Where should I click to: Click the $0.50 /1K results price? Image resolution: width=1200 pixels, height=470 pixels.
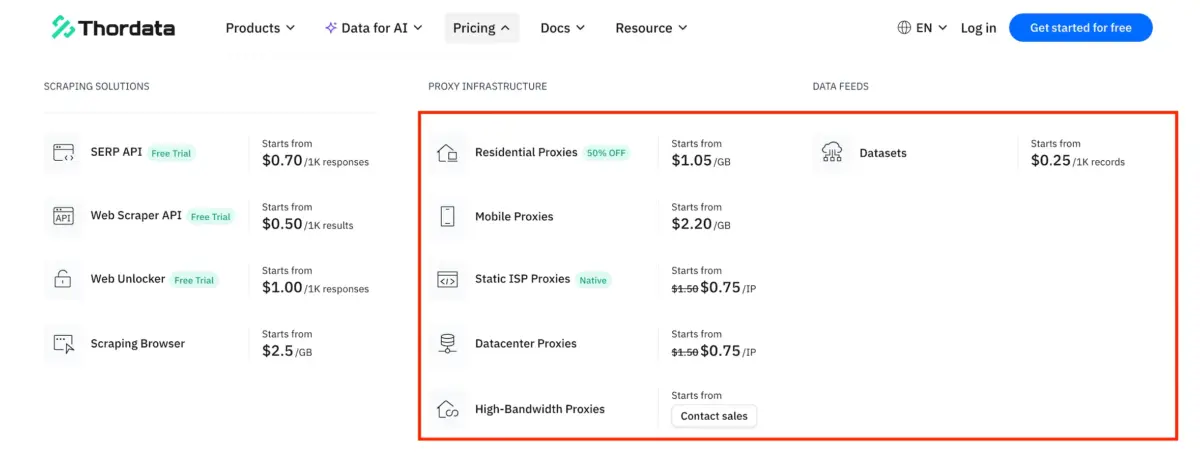[x=307, y=224]
